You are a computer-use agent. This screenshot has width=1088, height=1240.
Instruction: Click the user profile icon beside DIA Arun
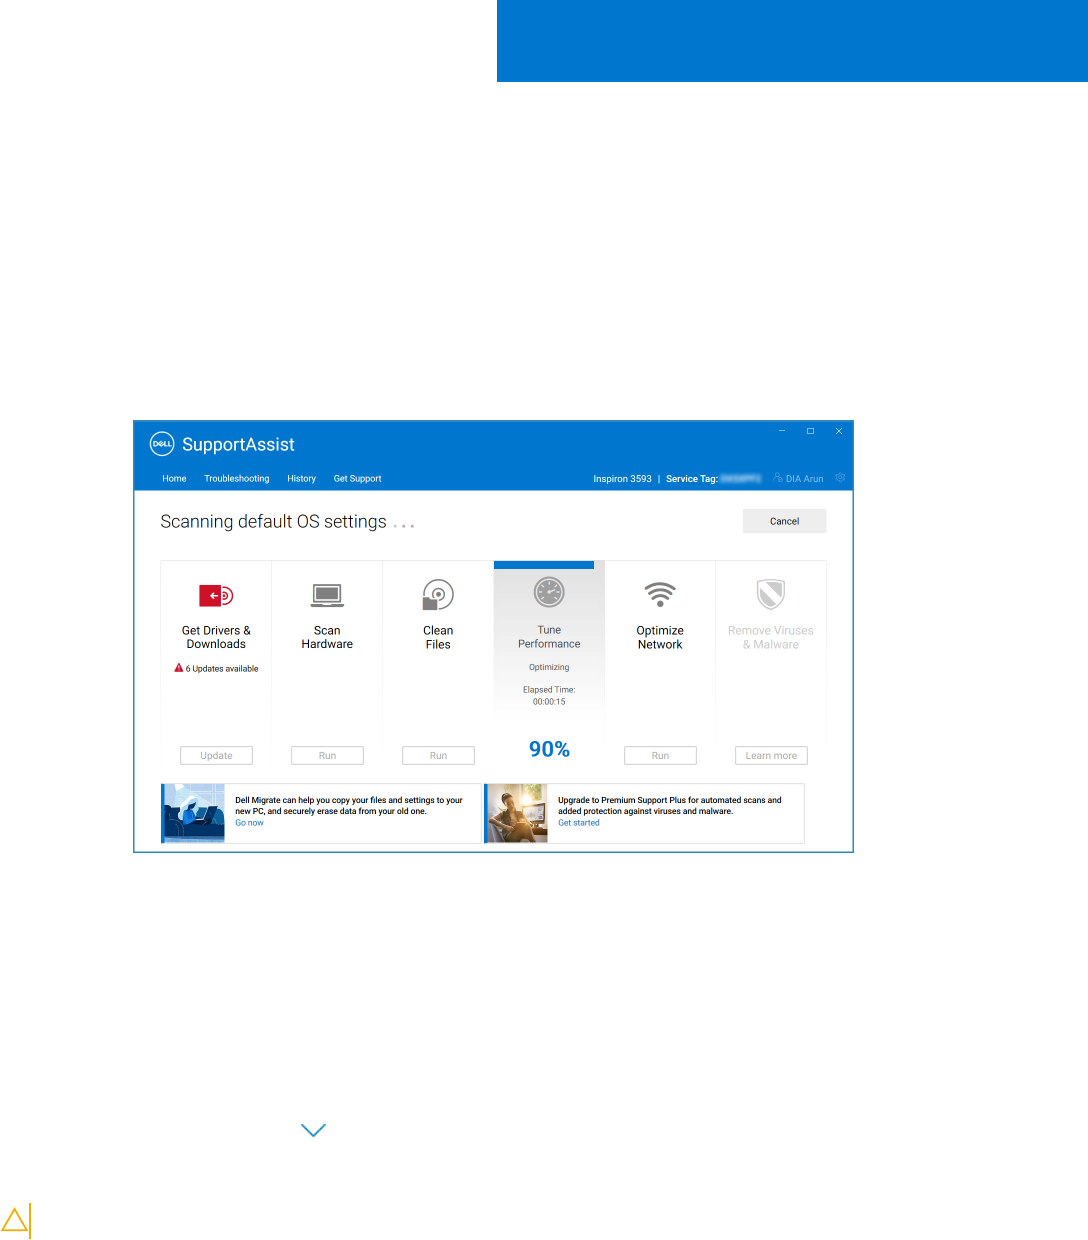(778, 478)
